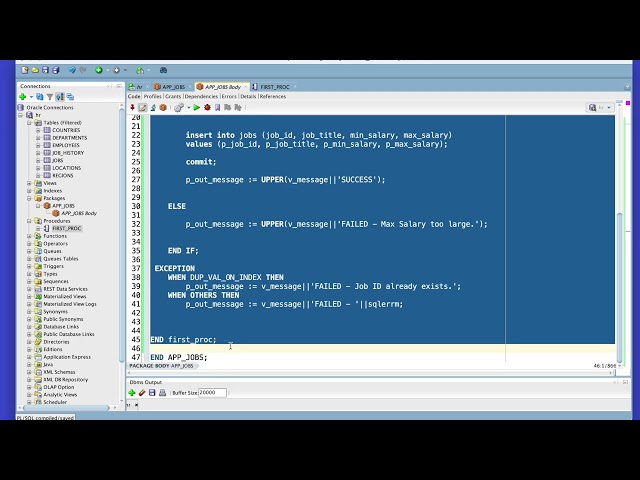The image size is (640, 480).
Task: Click the Schema Browser icon in Connections toolbar
Action: [60, 97]
